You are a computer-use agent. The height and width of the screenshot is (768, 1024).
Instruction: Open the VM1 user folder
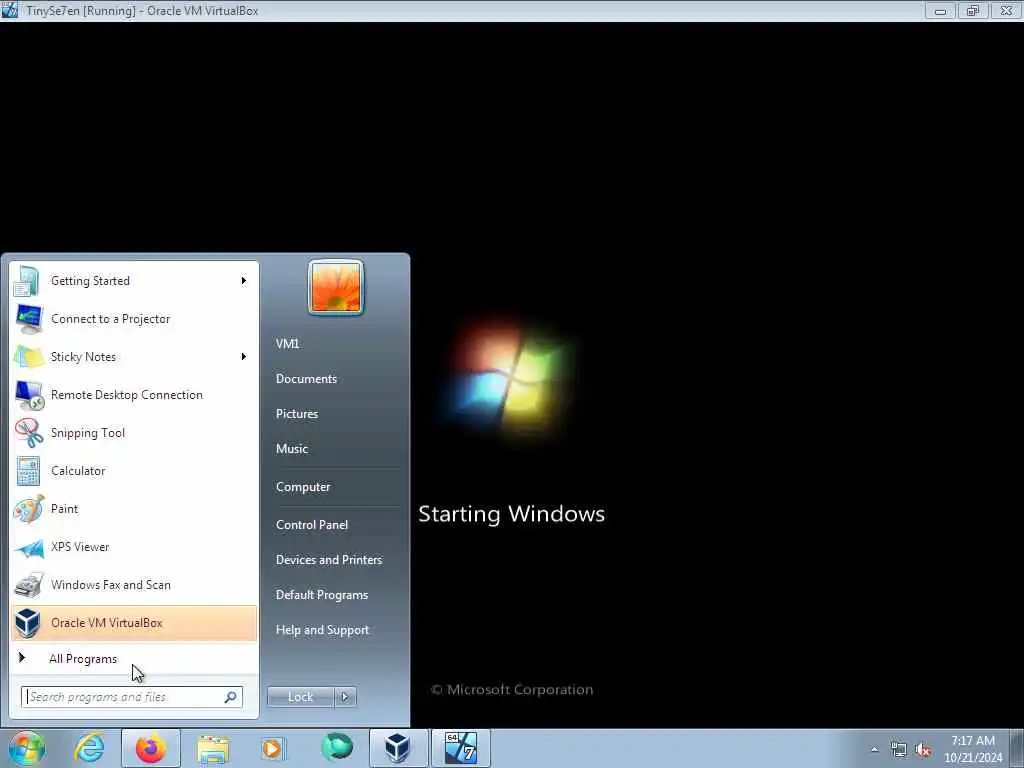(x=287, y=344)
